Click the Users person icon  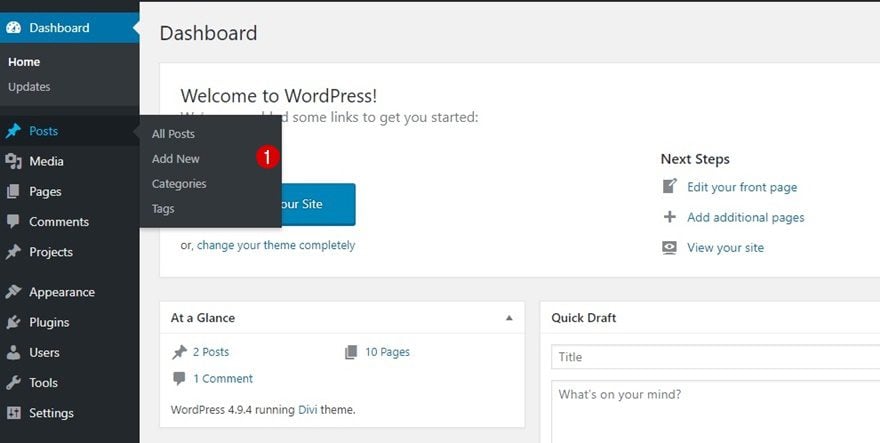tap(13, 353)
